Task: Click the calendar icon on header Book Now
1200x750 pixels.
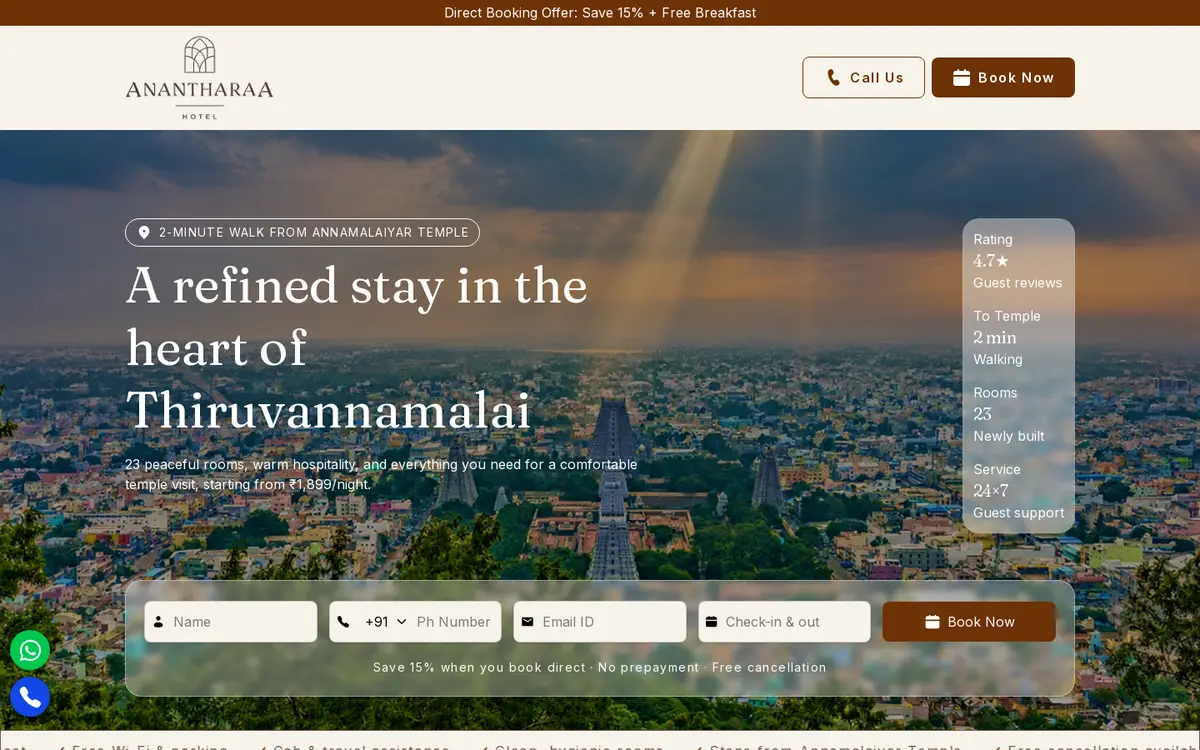Action: [x=961, y=77]
